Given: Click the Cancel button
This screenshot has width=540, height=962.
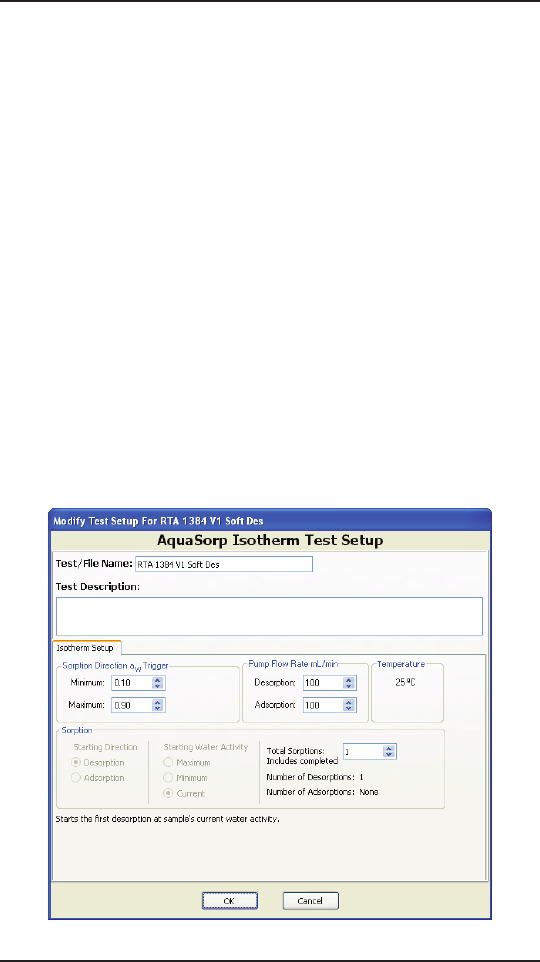Looking at the screenshot, I should 310,901.
